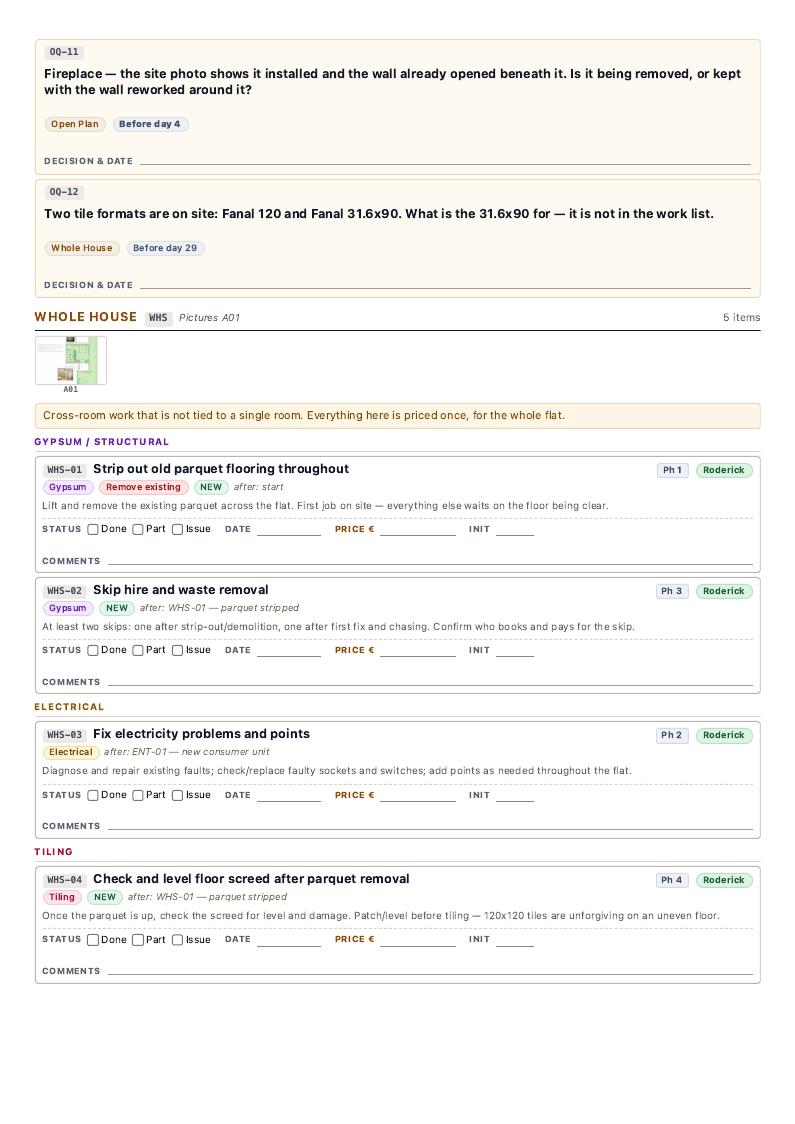The height and width of the screenshot is (1124, 795).
Task: Click the Decision & Date line for OQ-11
Action: pos(445,161)
